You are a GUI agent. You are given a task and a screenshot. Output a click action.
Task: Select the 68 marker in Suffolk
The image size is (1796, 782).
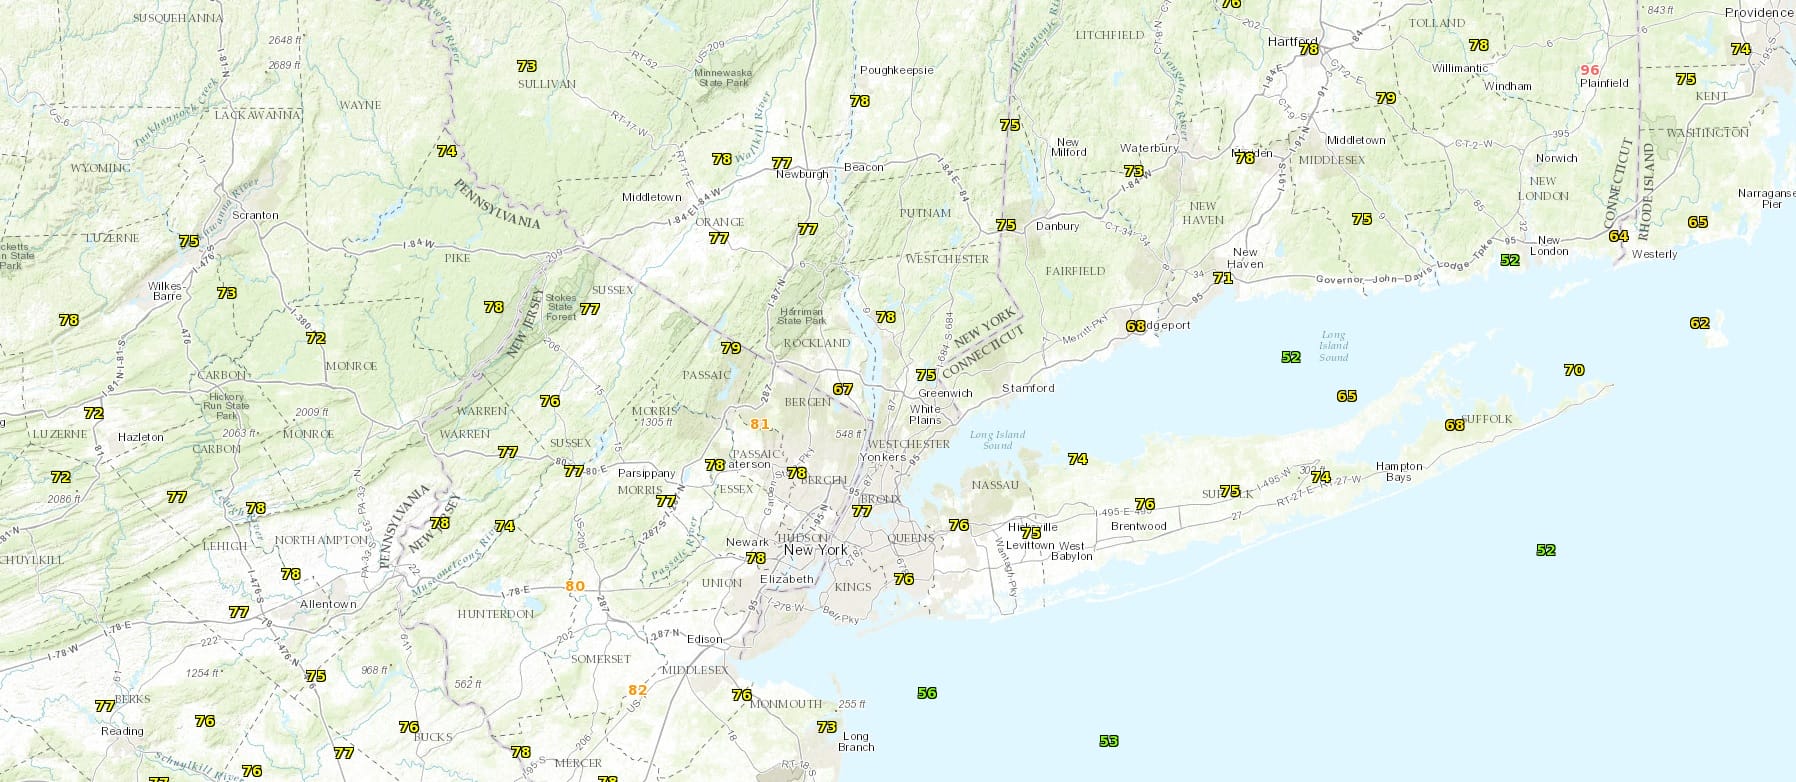coord(1454,425)
